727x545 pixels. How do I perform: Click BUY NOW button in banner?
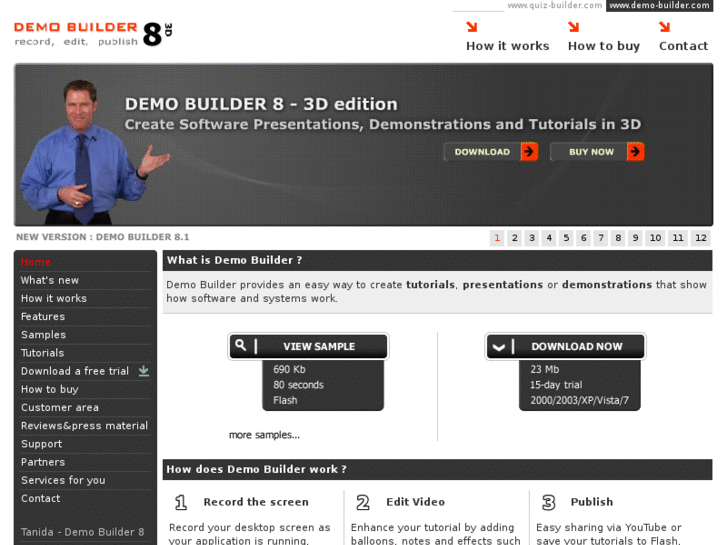(597, 152)
